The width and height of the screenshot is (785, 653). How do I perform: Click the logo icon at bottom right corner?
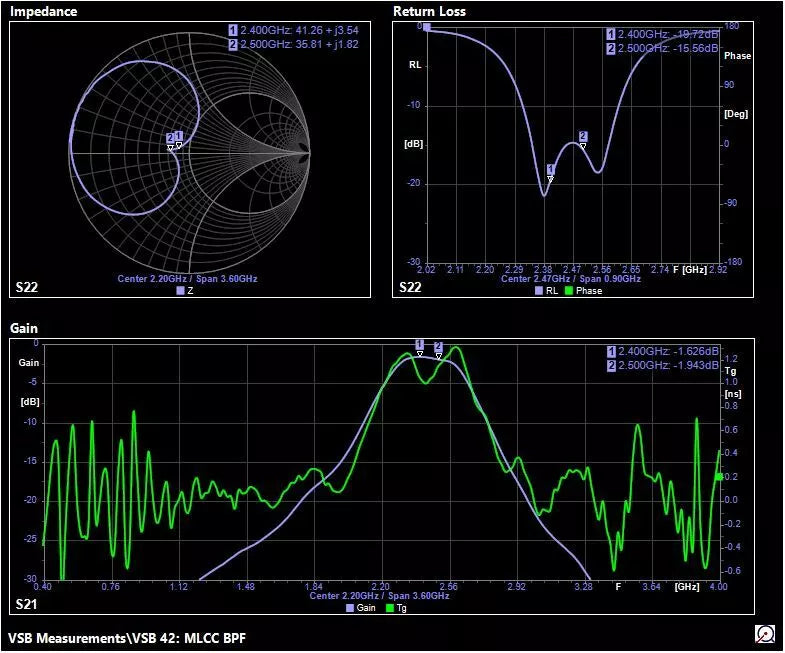pyautogui.click(x=764, y=634)
